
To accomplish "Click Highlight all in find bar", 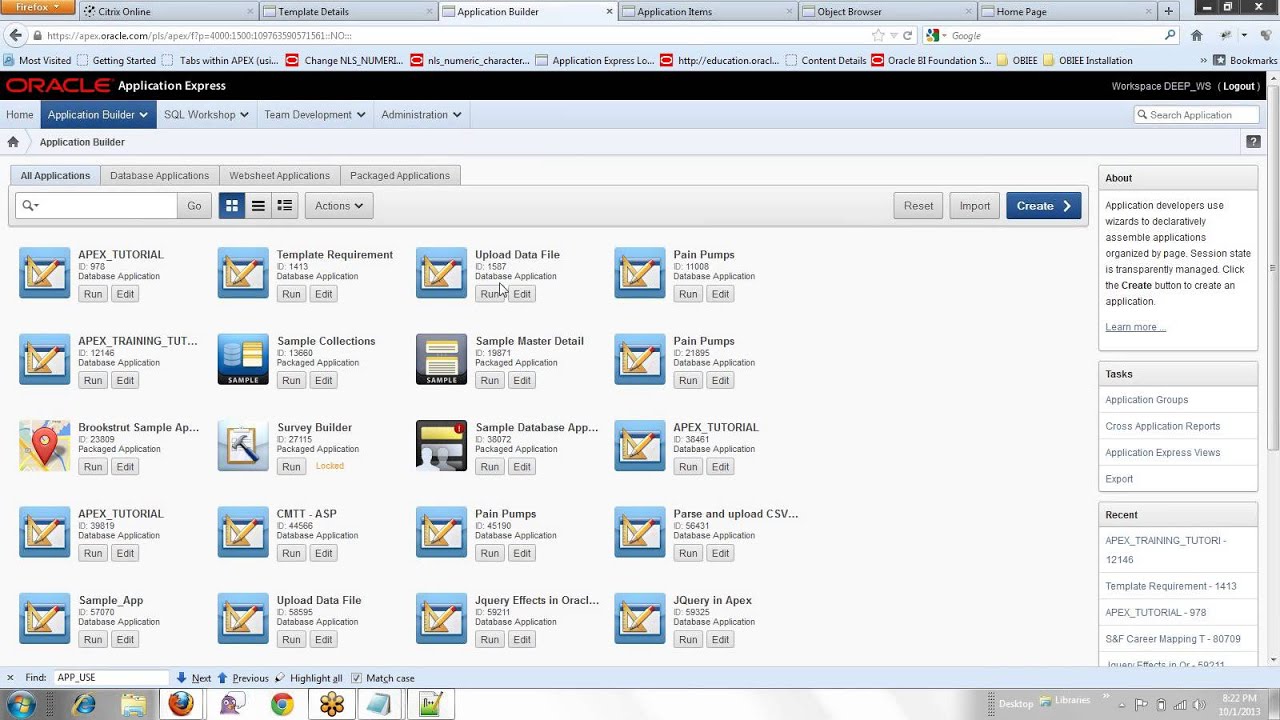I will [308, 678].
